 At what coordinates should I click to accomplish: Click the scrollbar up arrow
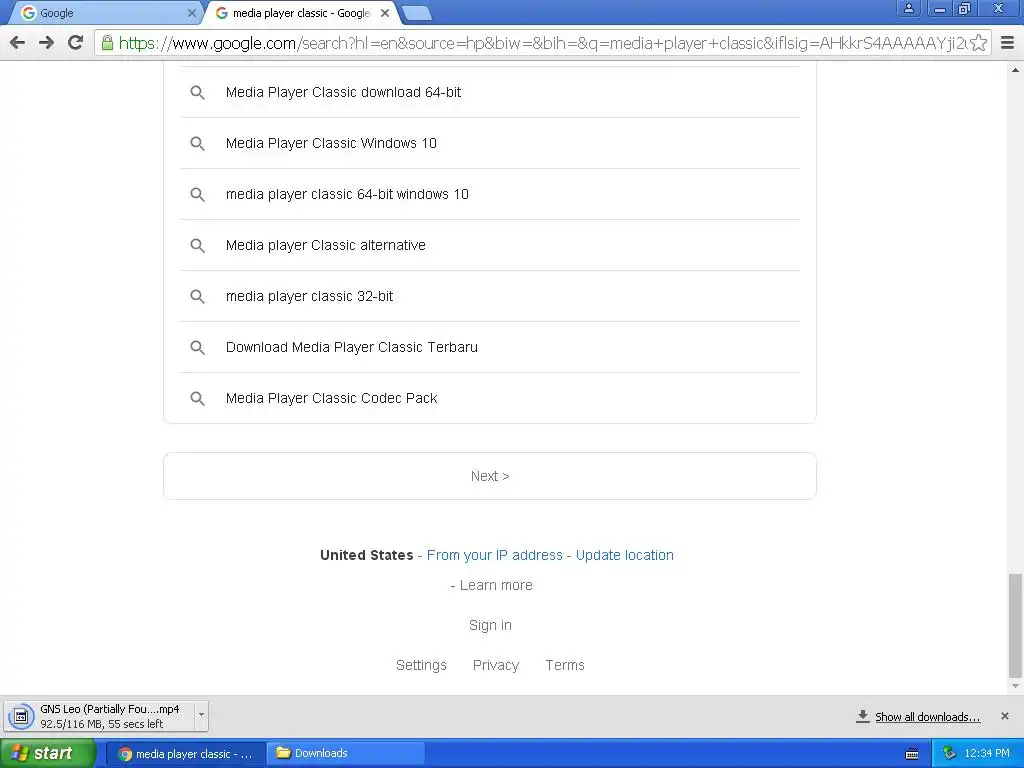coord(1015,69)
